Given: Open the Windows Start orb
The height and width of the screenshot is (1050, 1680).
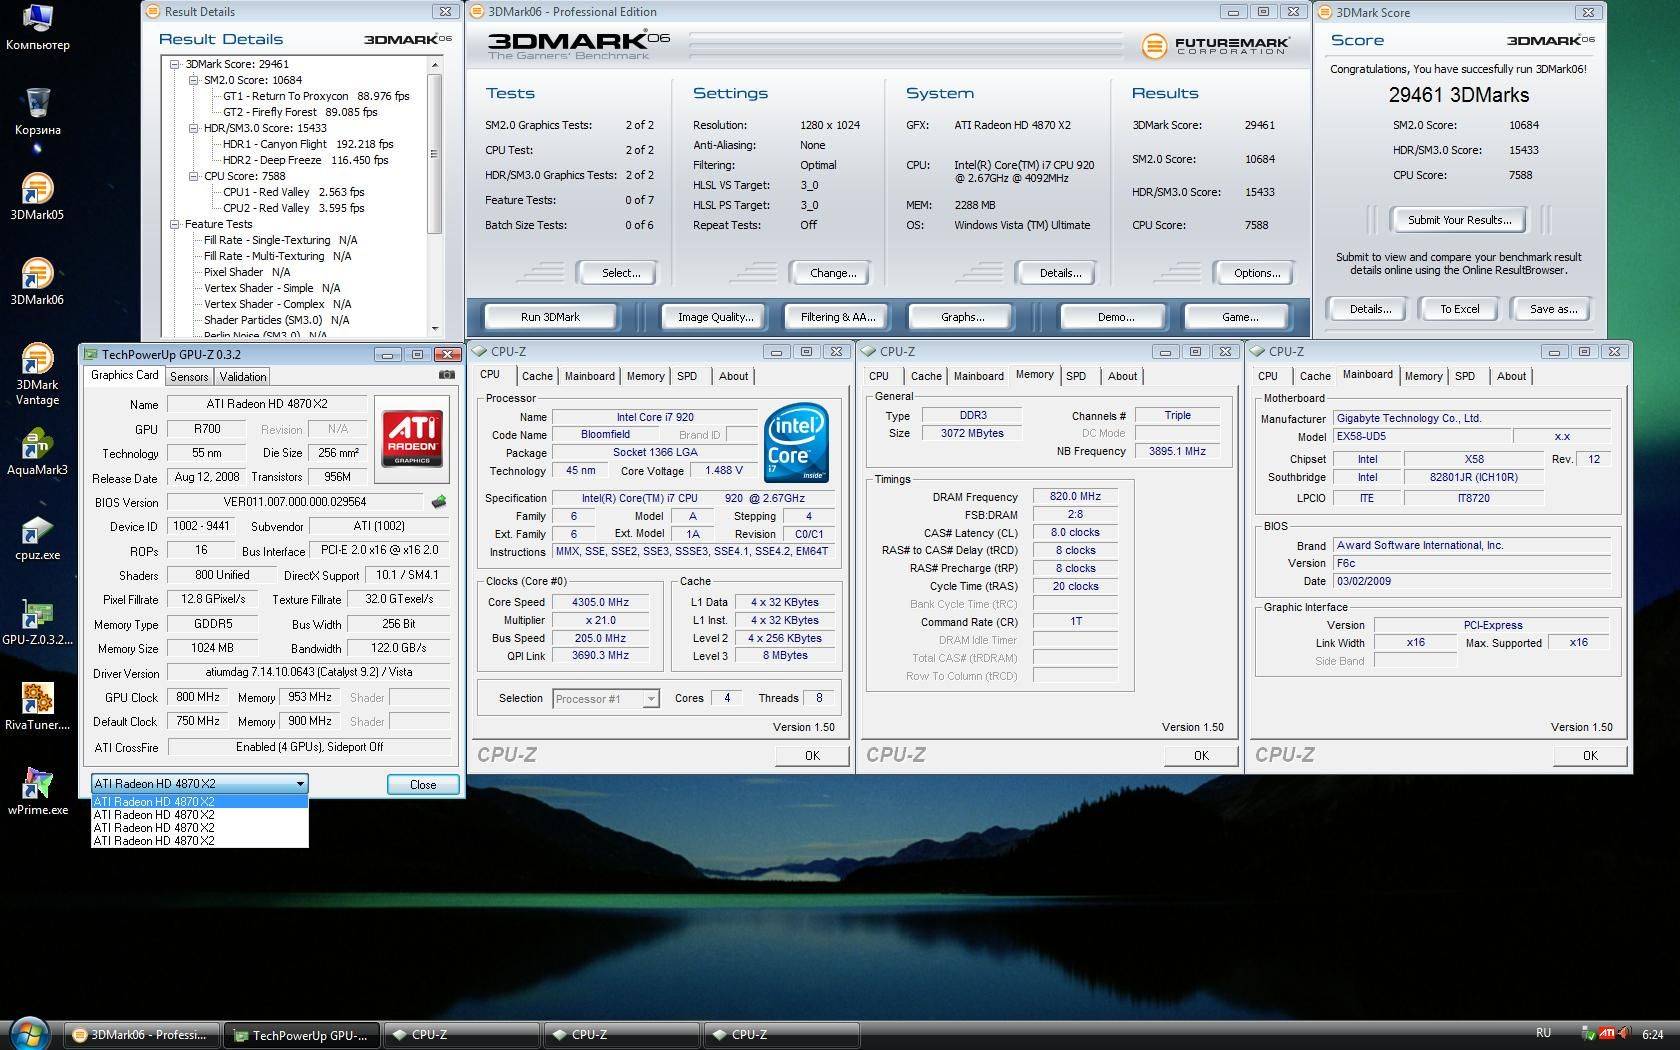Looking at the screenshot, I should [30, 1033].
